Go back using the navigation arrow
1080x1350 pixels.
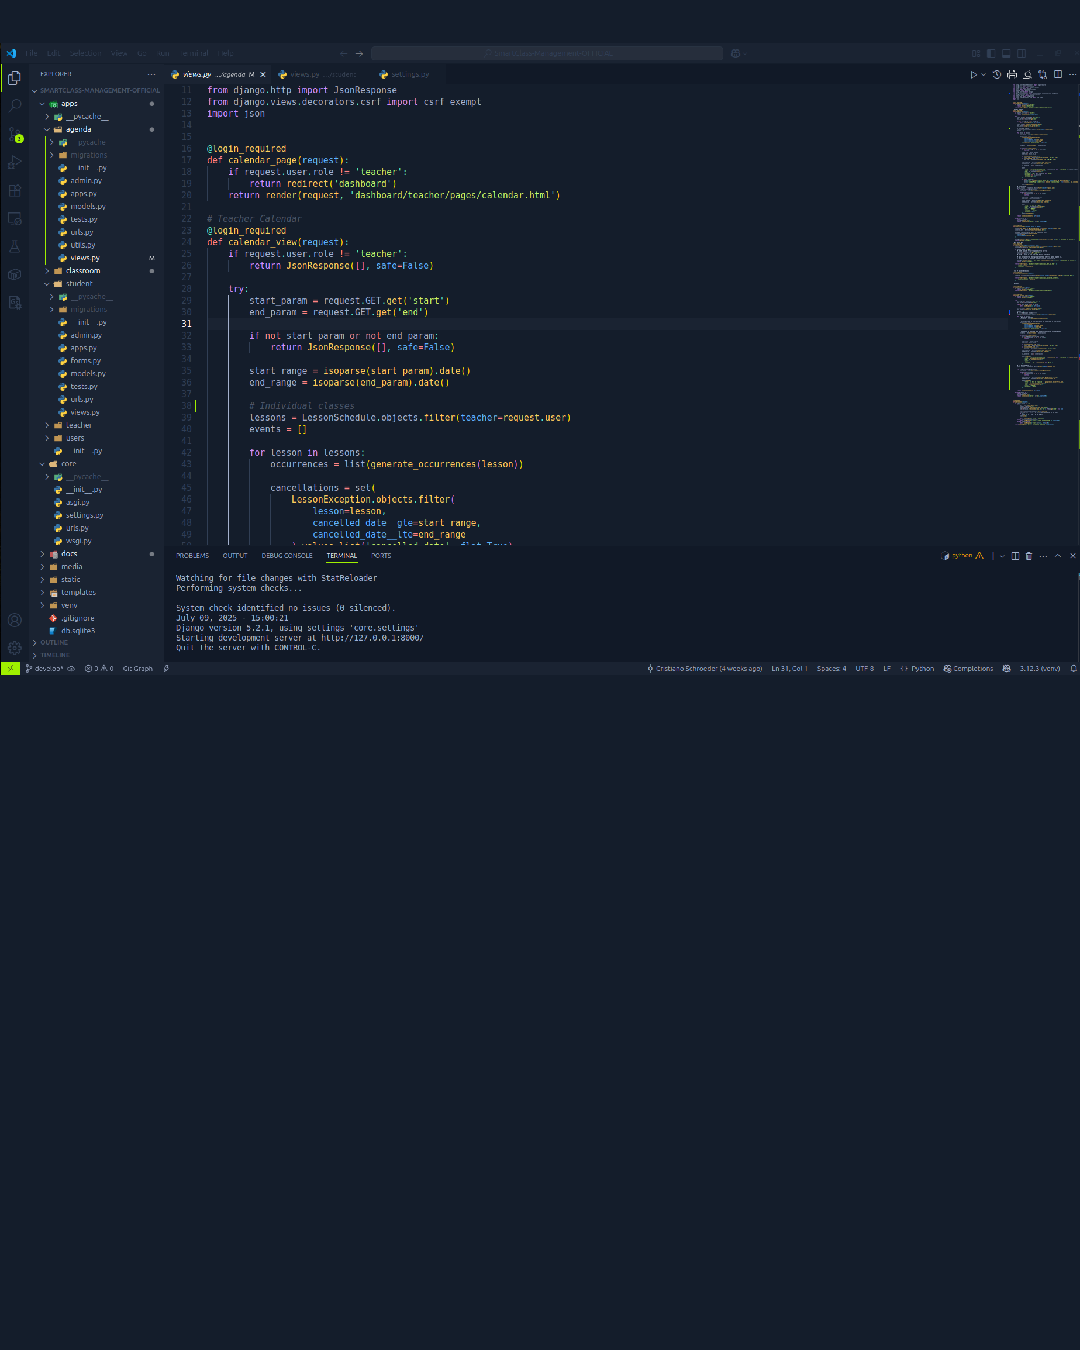(344, 53)
